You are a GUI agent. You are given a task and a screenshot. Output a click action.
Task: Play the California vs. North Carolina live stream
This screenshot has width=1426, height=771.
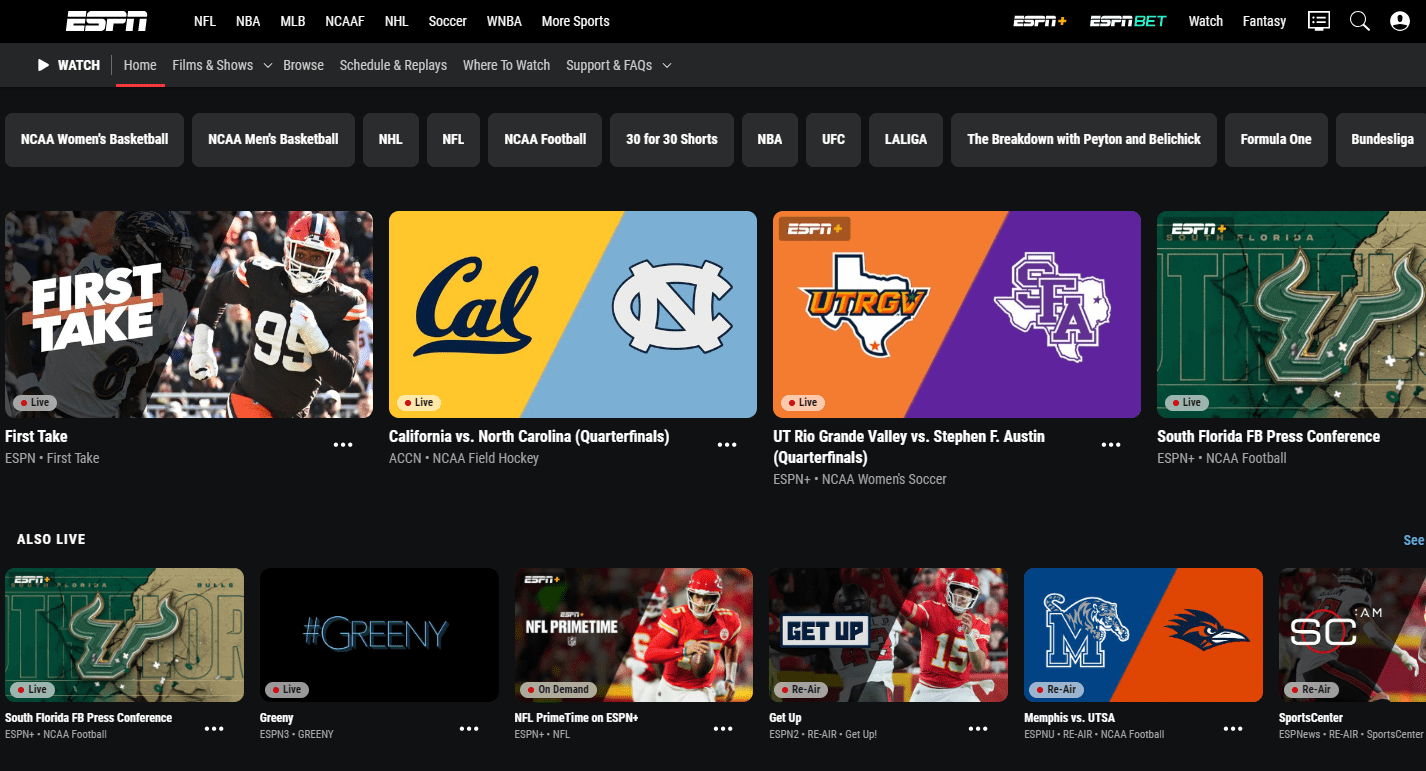pyautogui.click(x=572, y=313)
